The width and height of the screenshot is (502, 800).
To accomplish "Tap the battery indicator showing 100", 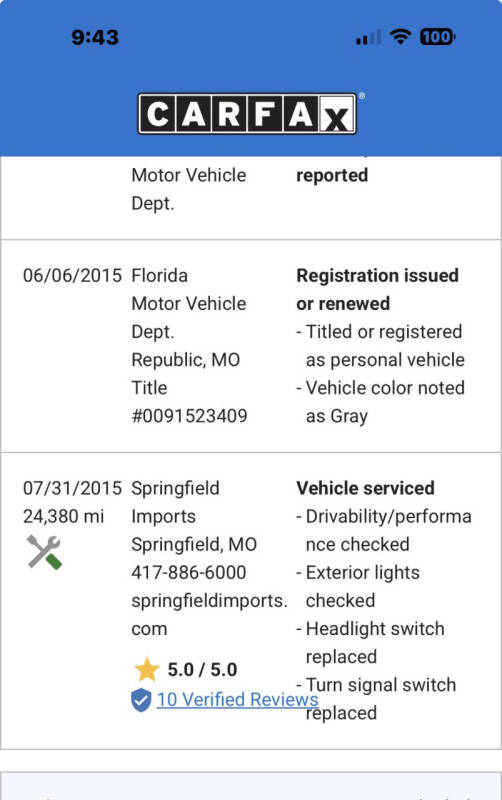I will [438, 37].
